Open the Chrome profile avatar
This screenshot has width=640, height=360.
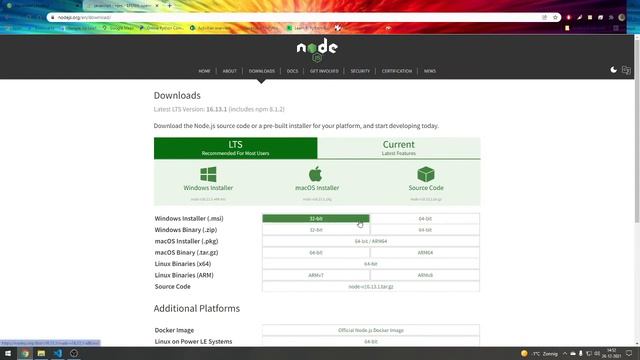(x=622, y=18)
